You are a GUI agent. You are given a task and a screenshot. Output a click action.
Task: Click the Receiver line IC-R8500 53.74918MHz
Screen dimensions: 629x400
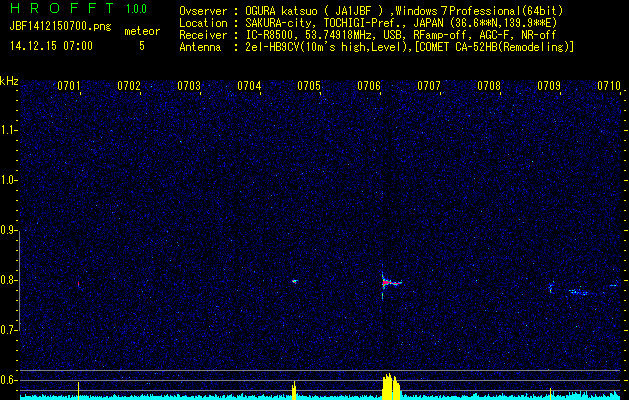[368, 35]
